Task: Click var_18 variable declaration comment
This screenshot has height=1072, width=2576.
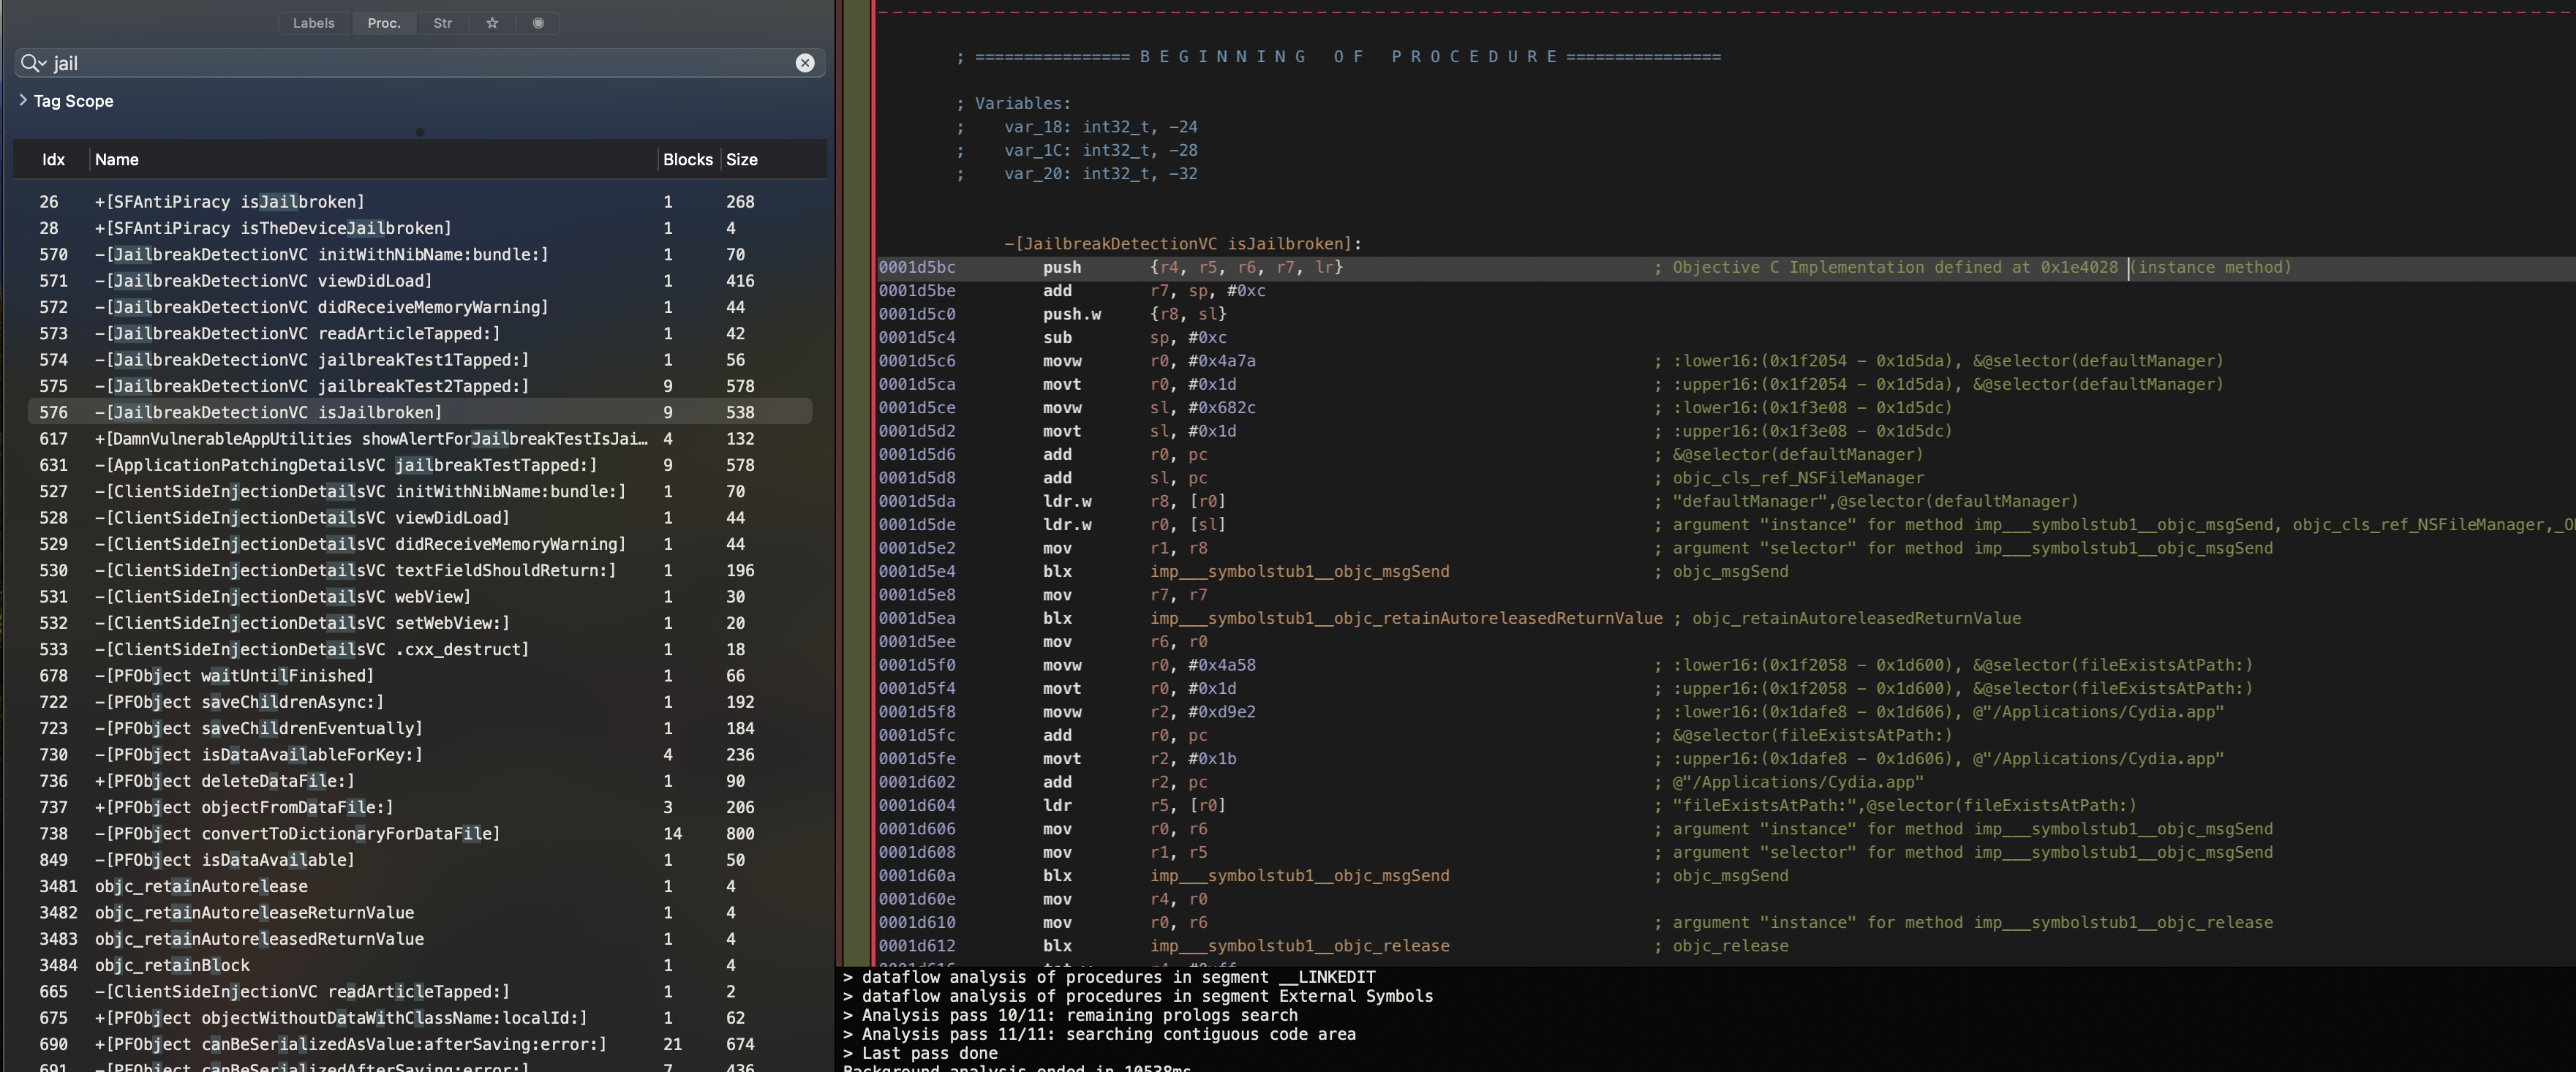Action: 1077,127
